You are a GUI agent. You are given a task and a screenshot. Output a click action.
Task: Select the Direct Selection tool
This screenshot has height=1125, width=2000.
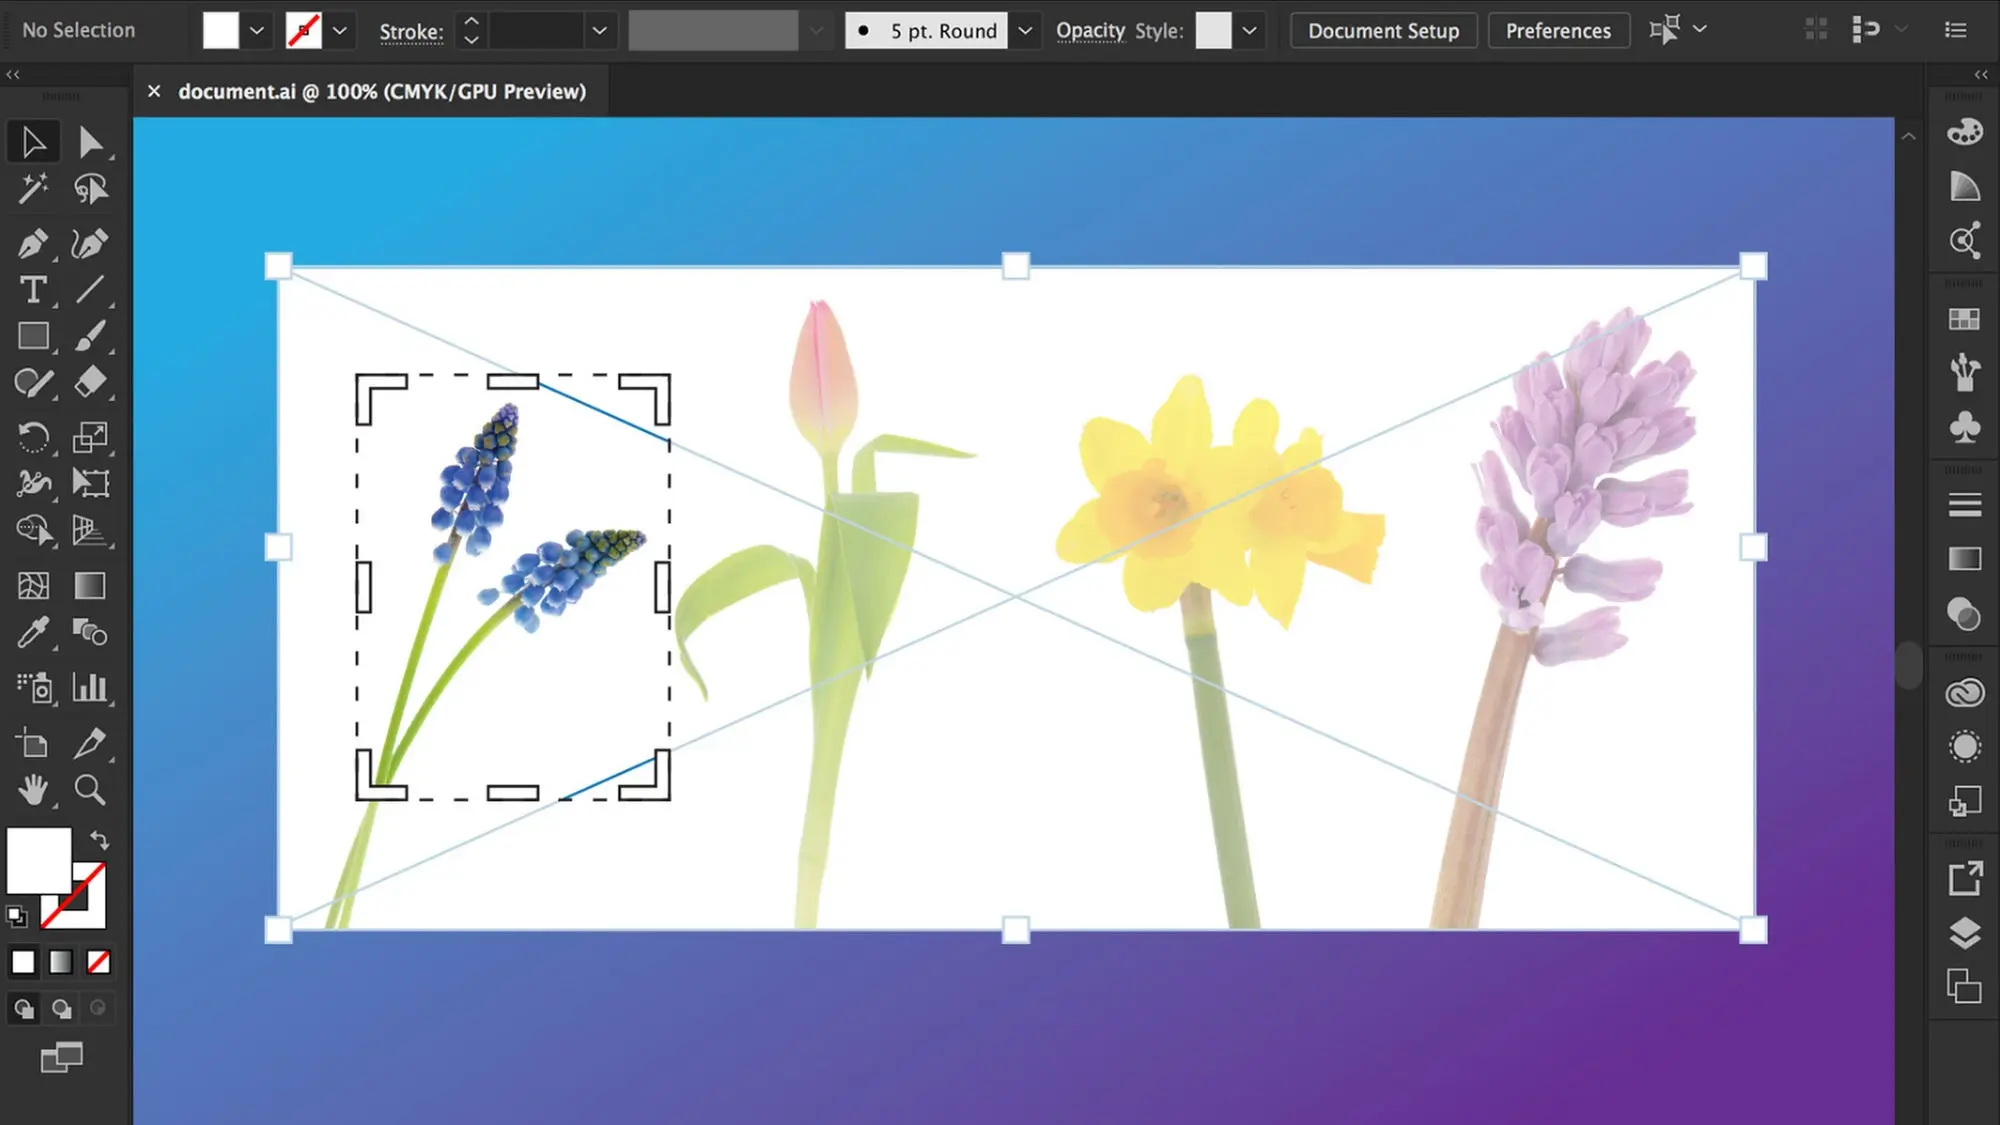pos(89,140)
